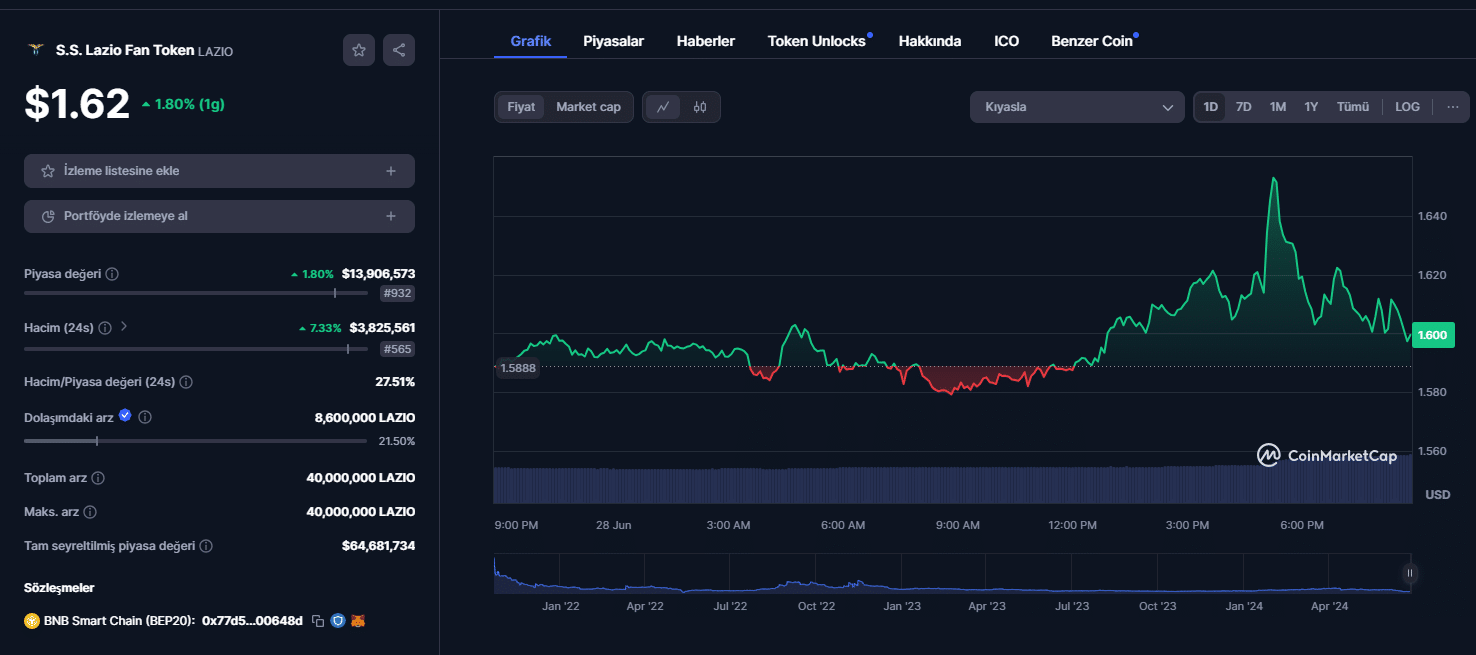
Task: Toggle LOG scale on chart
Action: click(x=1407, y=107)
